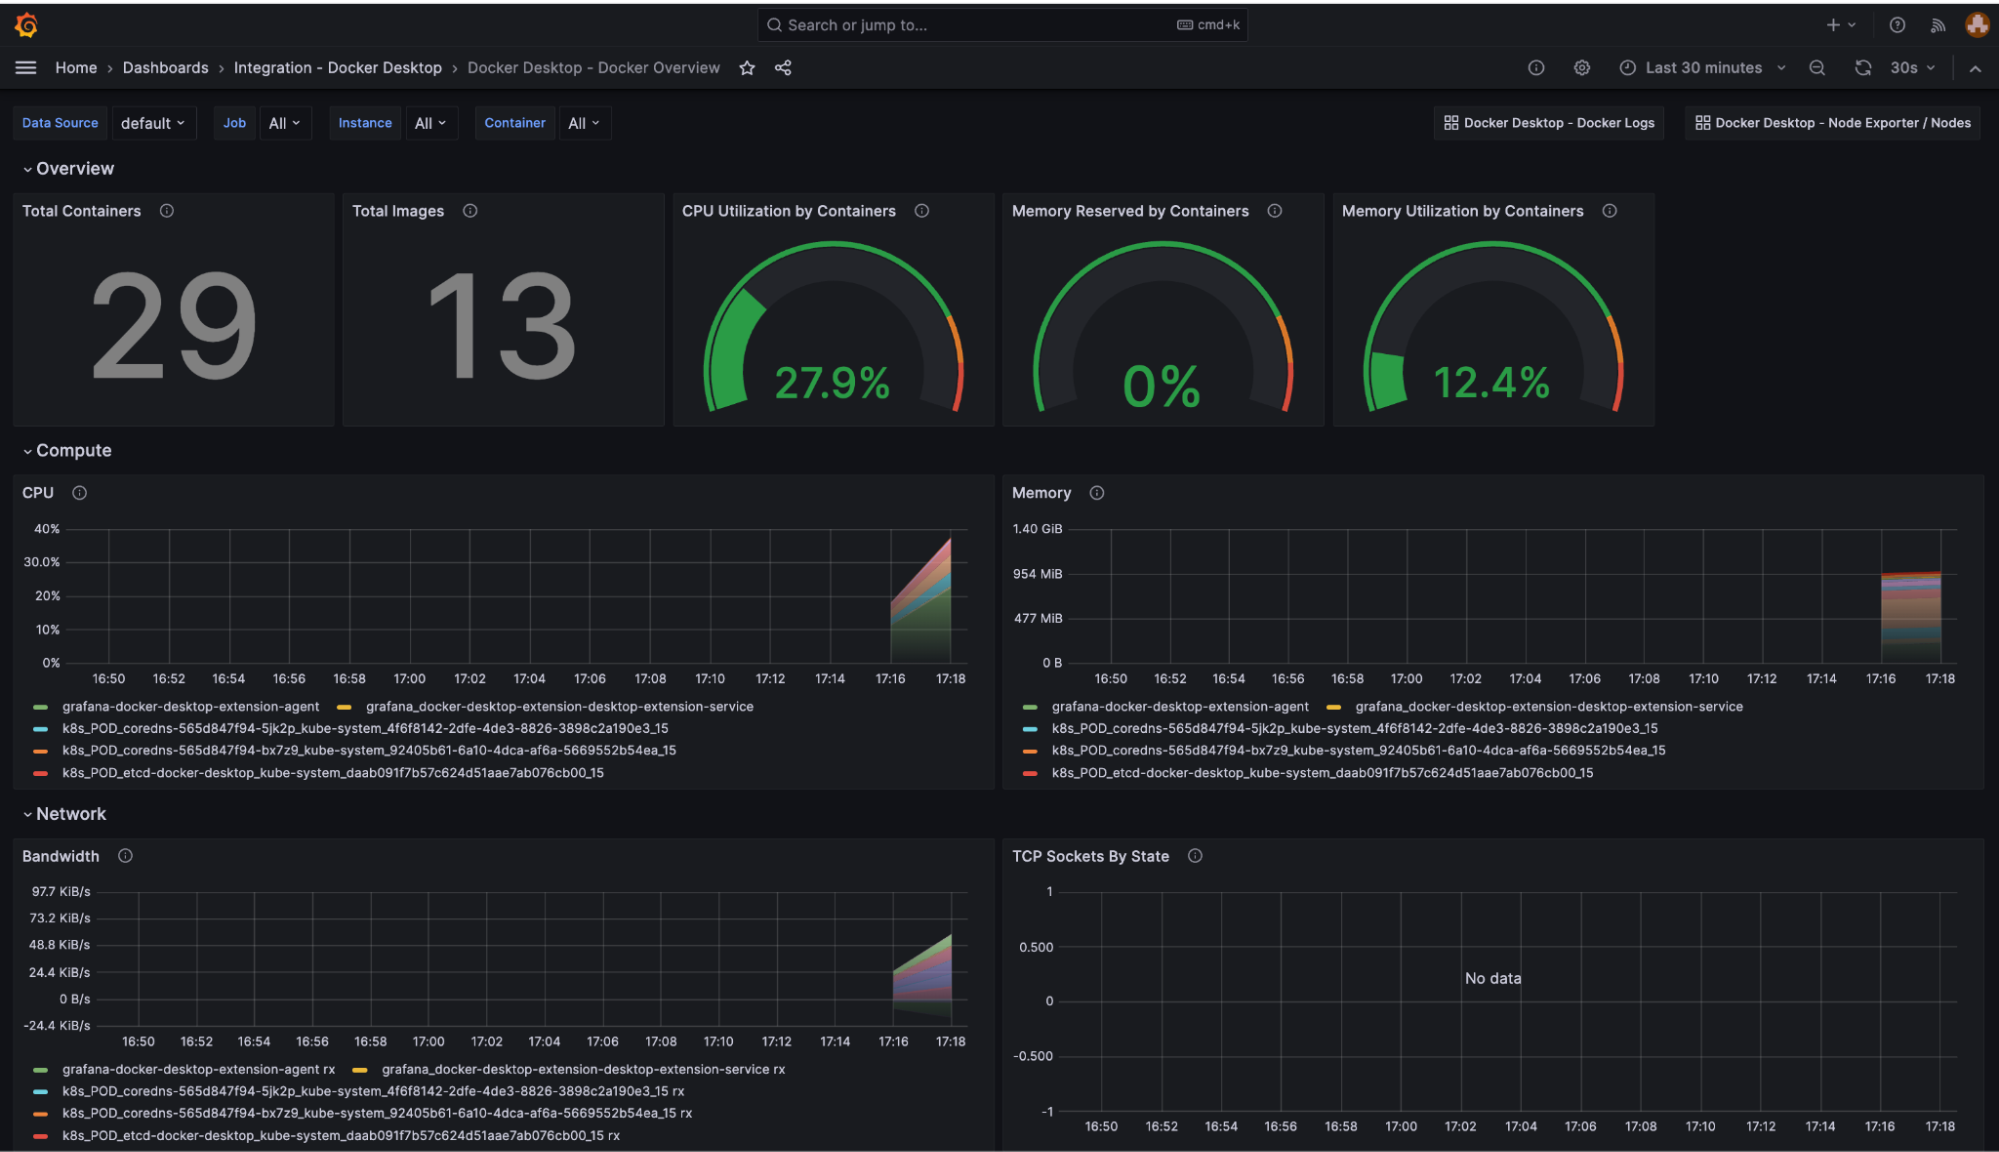The width and height of the screenshot is (1999, 1152).
Task: Toggle the etcd-docker-desktop series in Memory legend
Action: click(1322, 772)
